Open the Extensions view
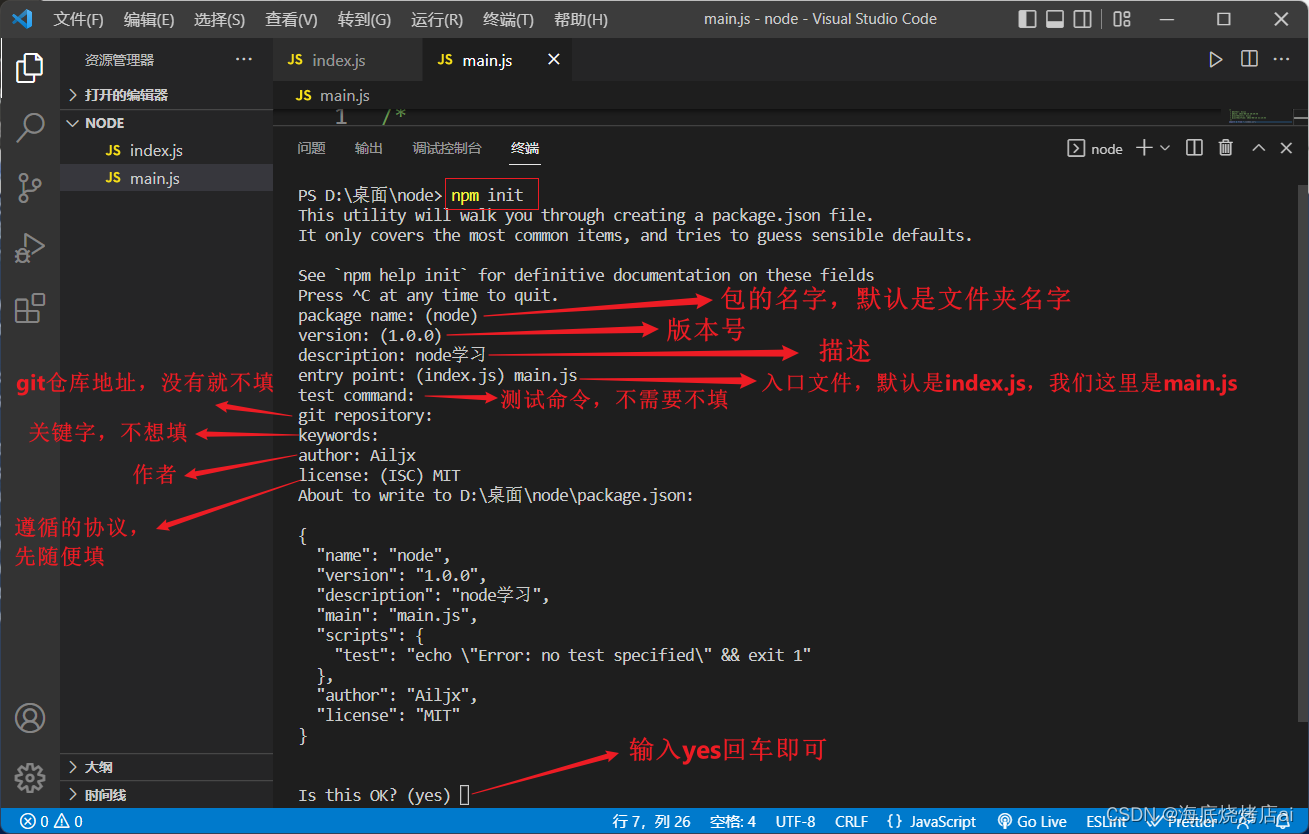1309x834 pixels. (30, 308)
